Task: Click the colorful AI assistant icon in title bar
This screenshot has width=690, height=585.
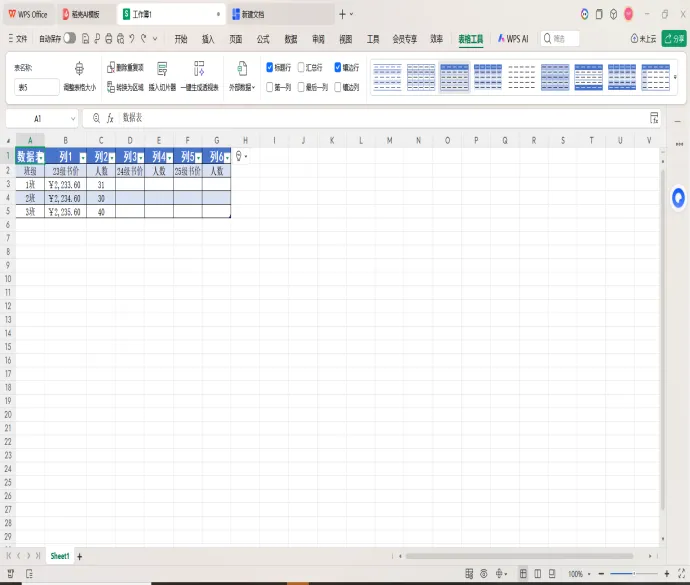Action: [584, 14]
